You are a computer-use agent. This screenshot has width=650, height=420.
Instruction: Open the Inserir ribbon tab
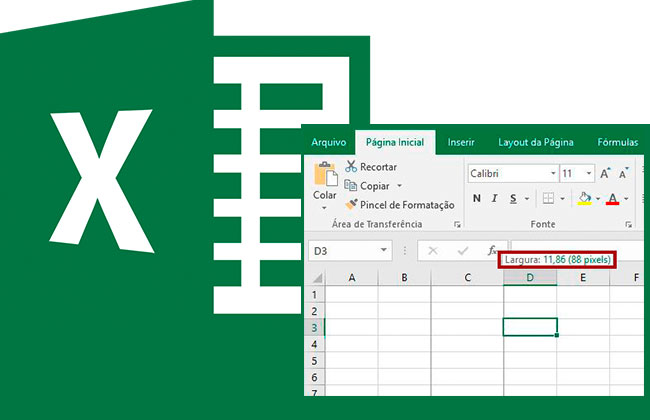pyautogui.click(x=461, y=142)
